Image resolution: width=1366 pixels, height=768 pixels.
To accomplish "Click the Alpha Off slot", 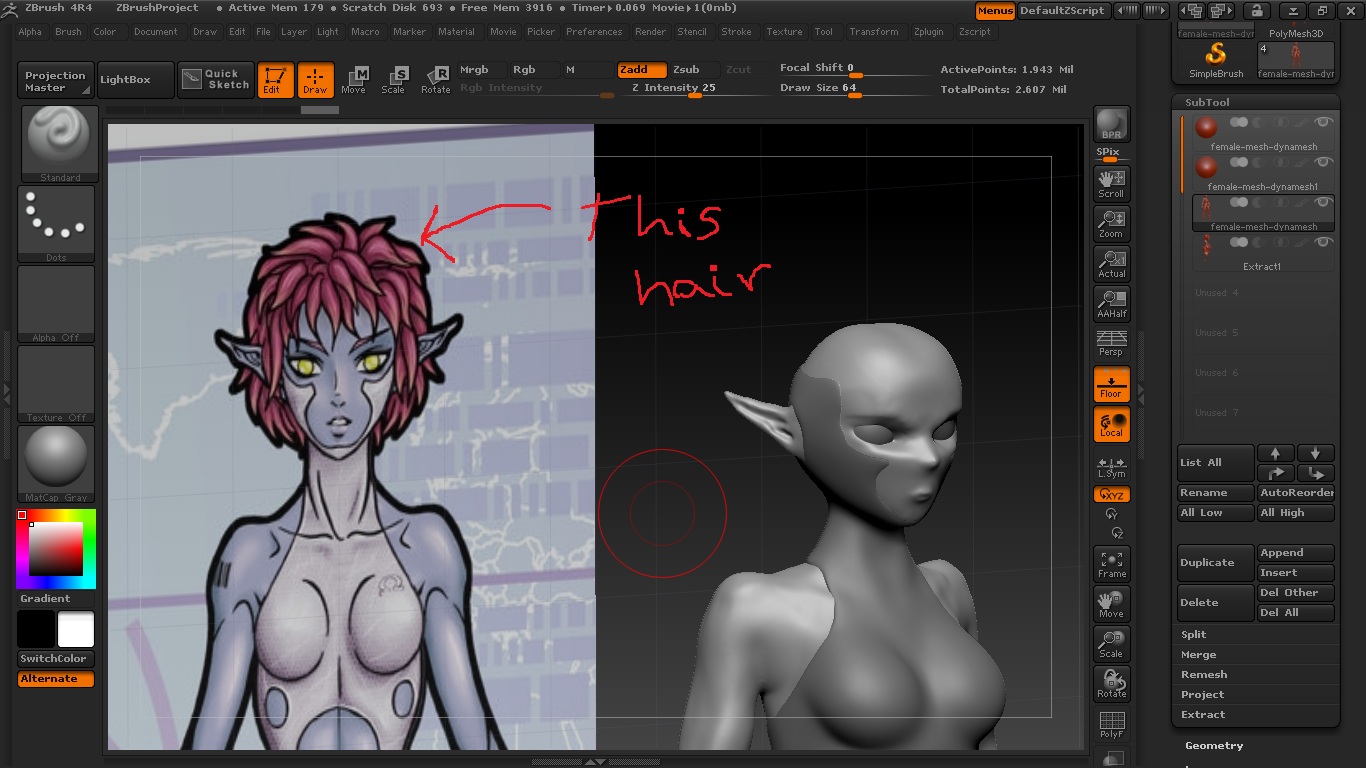I will [x=56, y=304].
